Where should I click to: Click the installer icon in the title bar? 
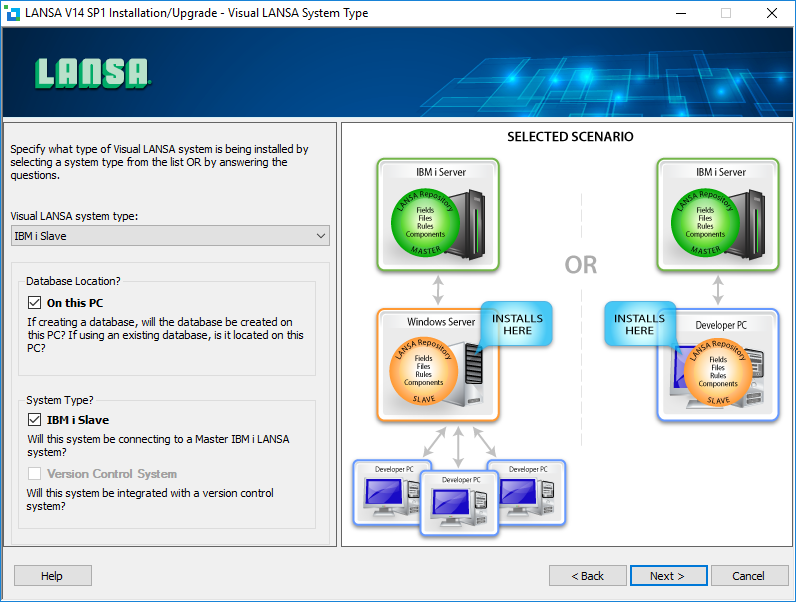pyautogui.click(x=12, y=13)
